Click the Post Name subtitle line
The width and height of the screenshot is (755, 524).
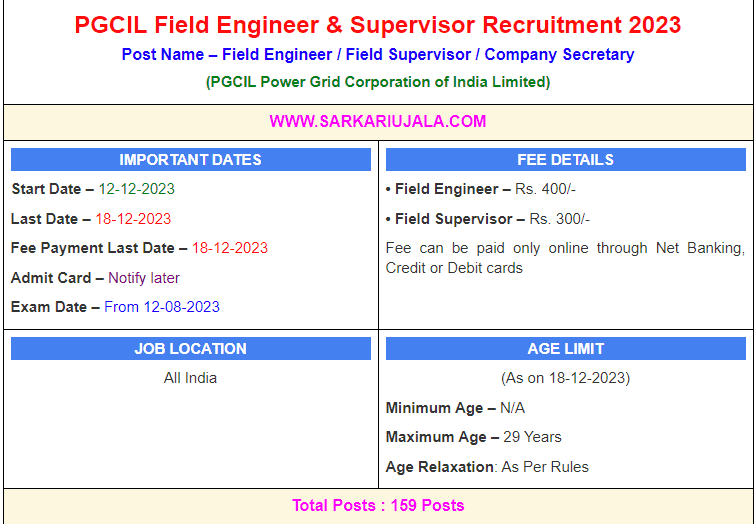coord(377,55)
